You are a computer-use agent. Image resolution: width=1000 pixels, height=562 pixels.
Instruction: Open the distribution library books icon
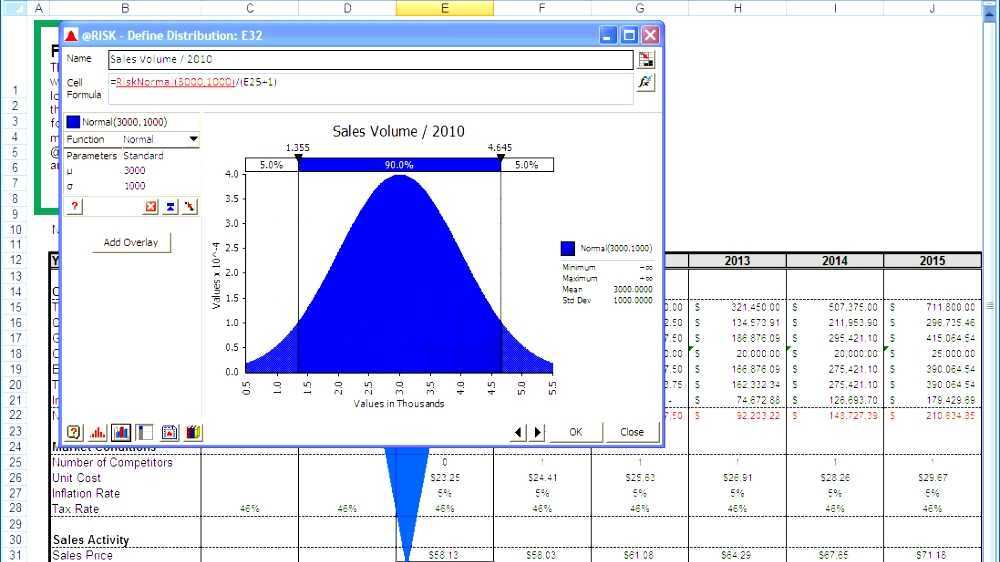click(x=193, y=432)
